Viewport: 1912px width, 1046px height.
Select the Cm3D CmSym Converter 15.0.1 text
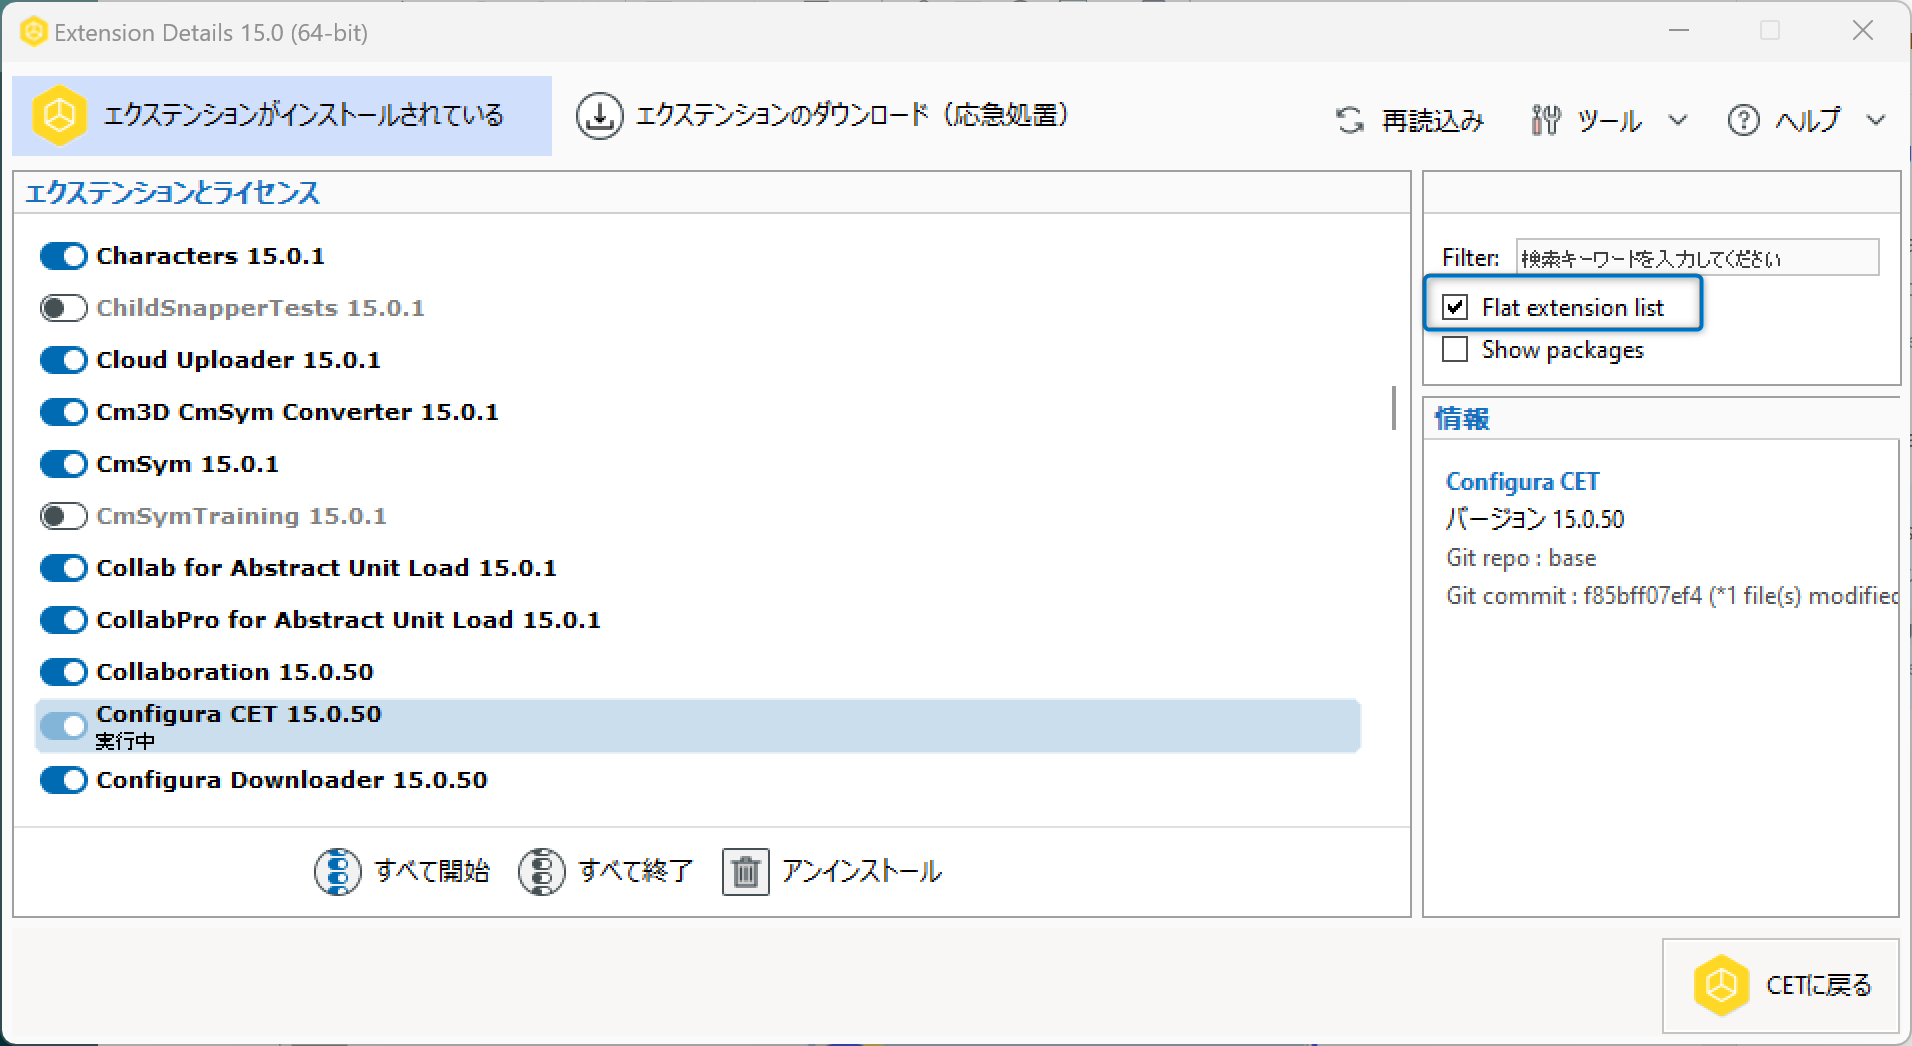(x=297, y=412)
